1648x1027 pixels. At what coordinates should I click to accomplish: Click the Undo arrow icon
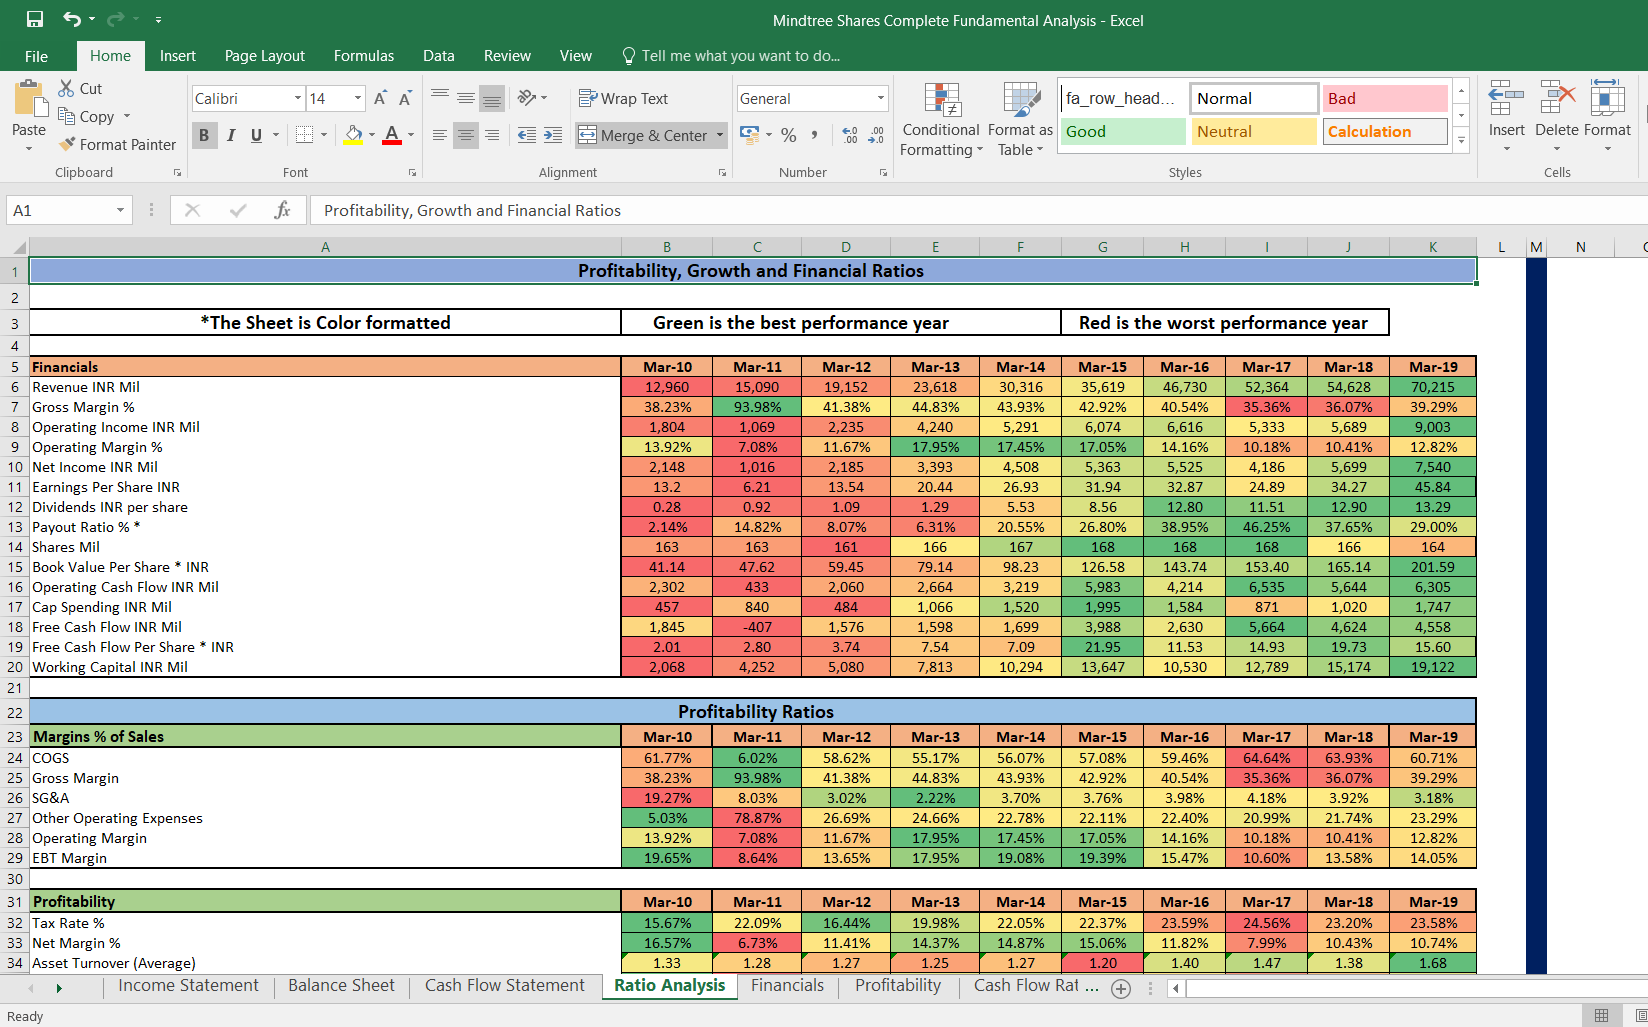click(x=72, y=19)
